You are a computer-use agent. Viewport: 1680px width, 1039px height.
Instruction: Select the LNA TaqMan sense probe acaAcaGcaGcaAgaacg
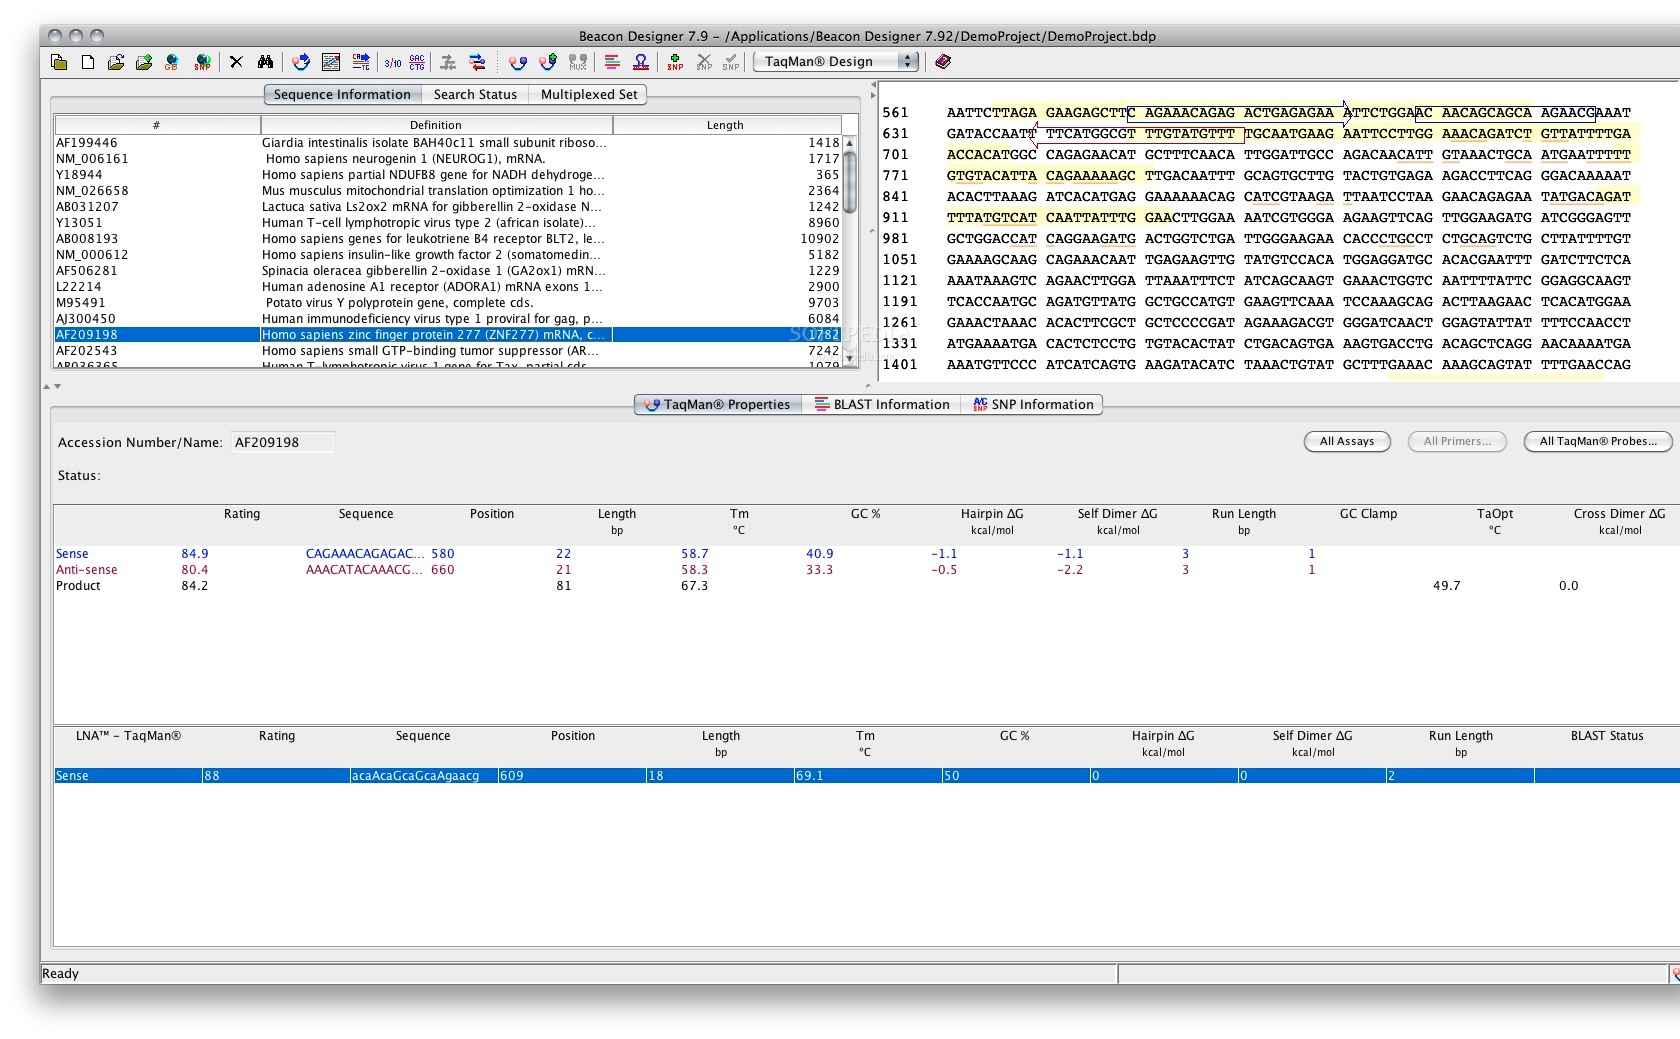pyautogui.click(x=866, y=776)
